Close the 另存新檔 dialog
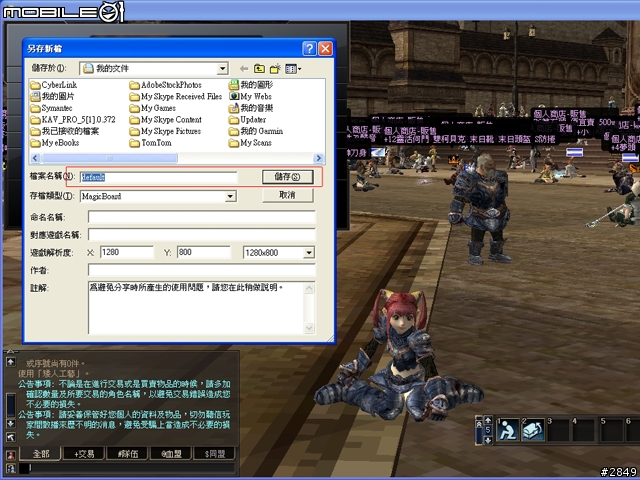Image resolution: width=640 pixels, height=480 pixels. pyautogui.click(x=325, y=49)
